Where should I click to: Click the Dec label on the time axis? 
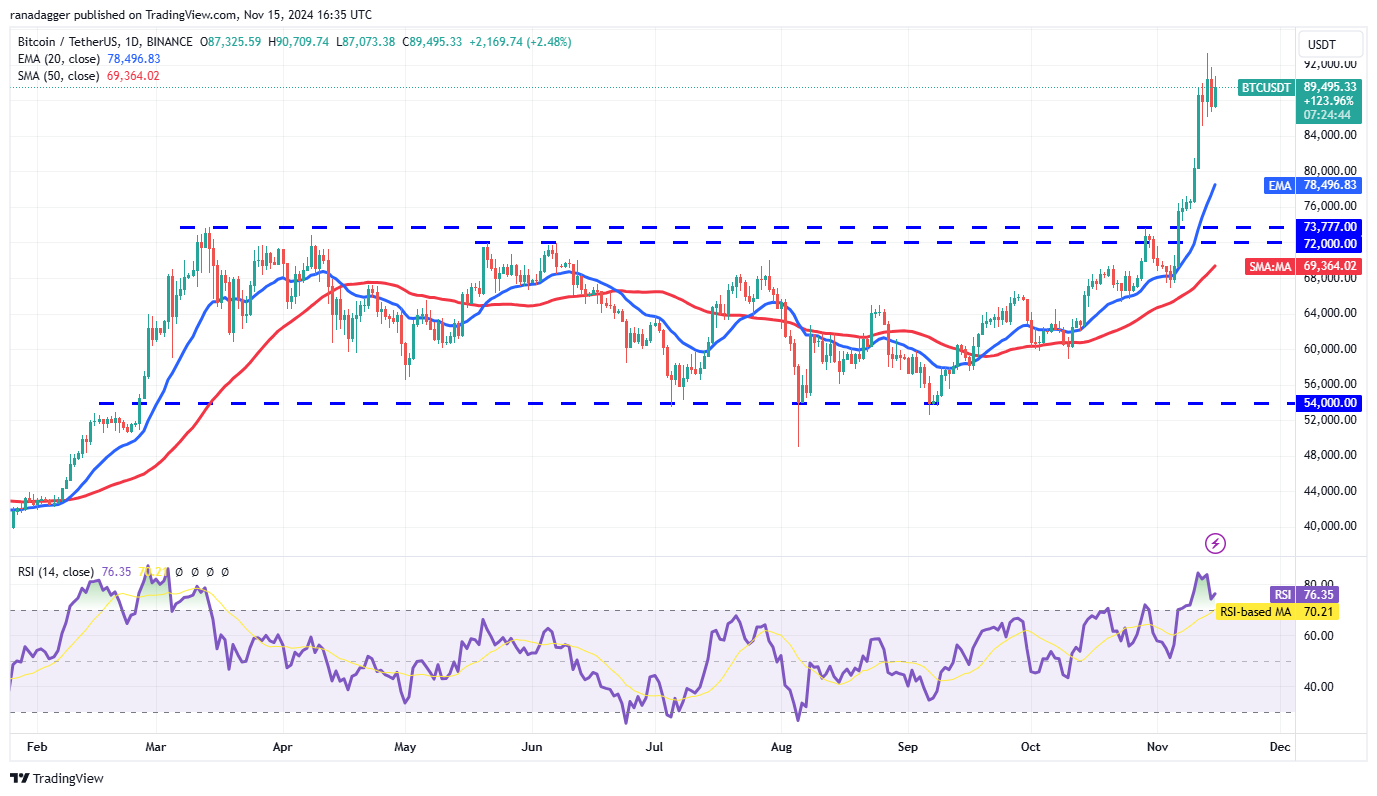[1279, 747]
